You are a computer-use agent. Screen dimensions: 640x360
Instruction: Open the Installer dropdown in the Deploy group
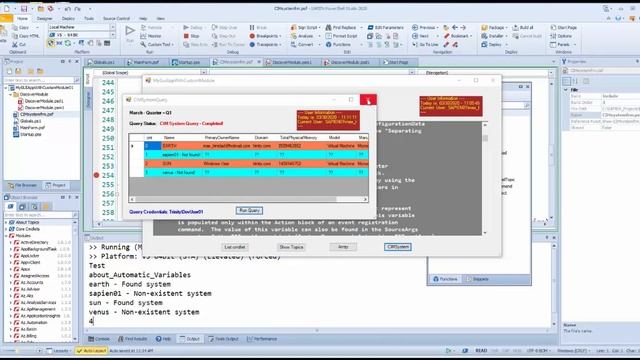click(x=494, y=36)
